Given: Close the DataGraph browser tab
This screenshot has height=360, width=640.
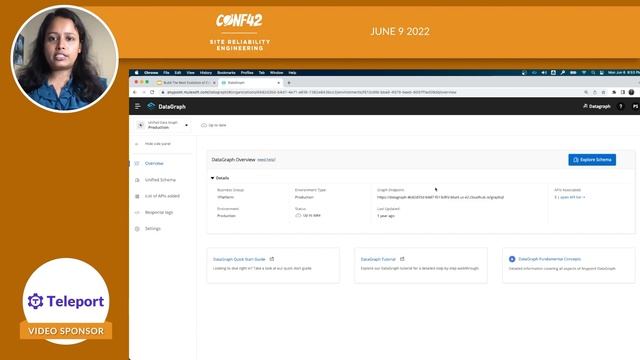Looking at the screenshot, I should pyautogui.click(x=279, y=82).
